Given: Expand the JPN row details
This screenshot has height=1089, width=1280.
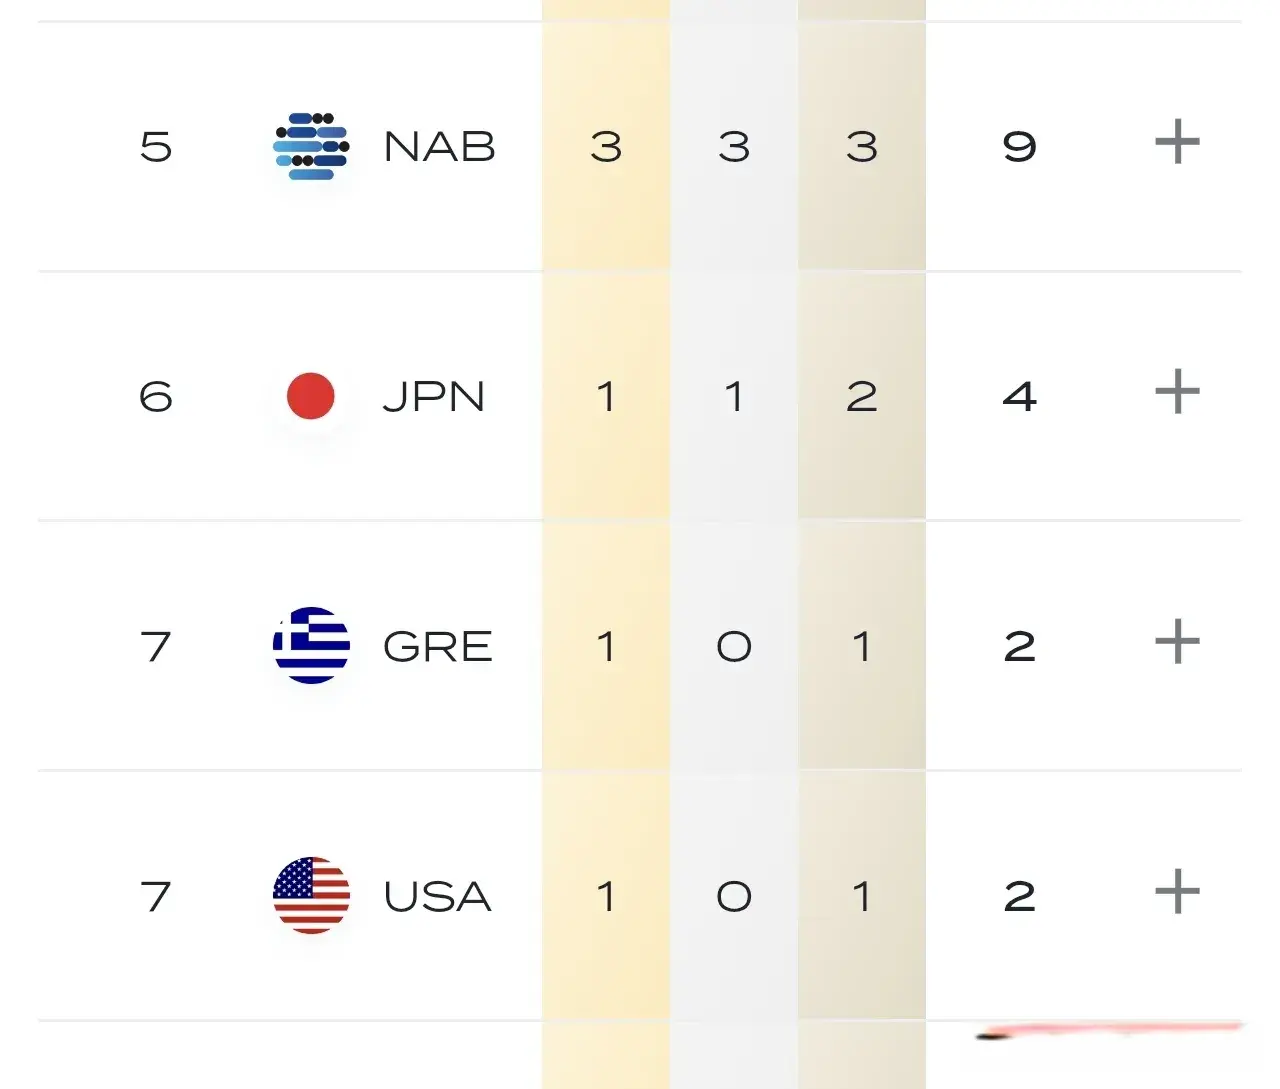Looking at the screenshot, I should pos(1177,392).
